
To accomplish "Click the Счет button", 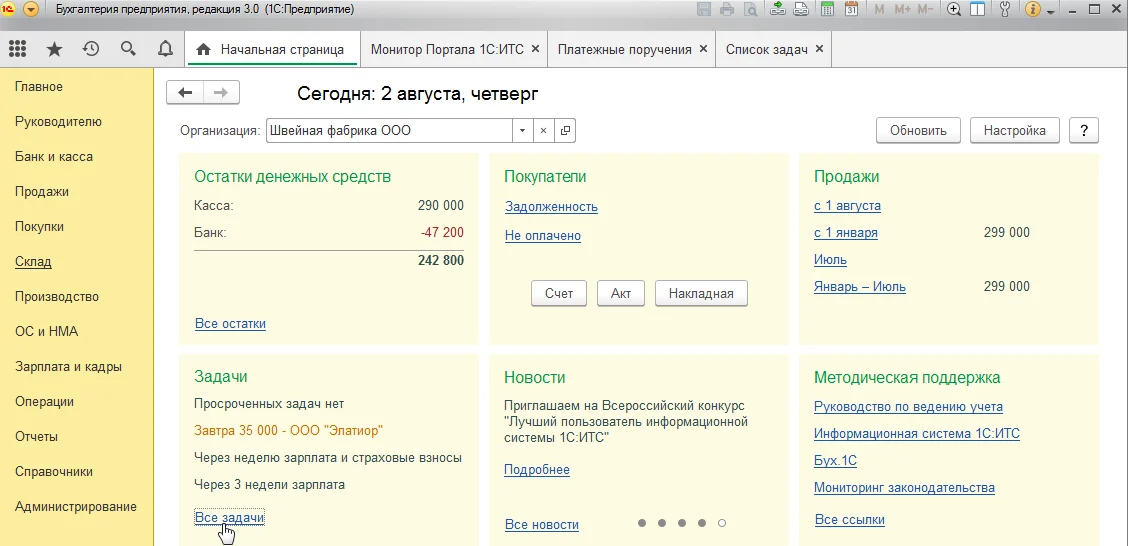I will tap(559, 294).
